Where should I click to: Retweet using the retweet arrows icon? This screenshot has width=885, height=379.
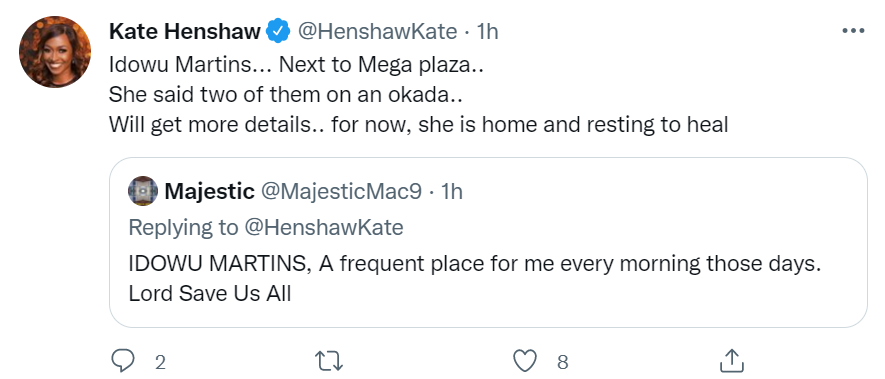coord(328,361)
